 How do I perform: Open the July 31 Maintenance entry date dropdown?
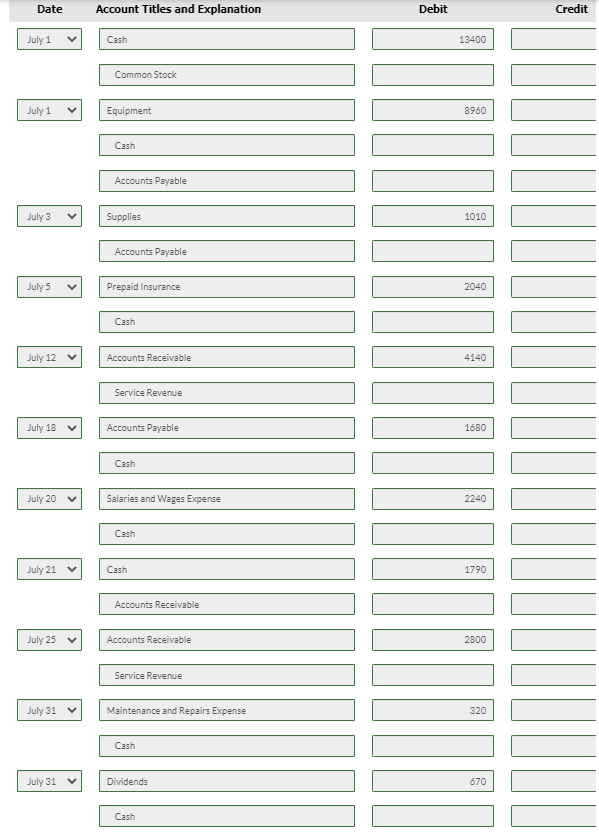(x=49, y=710)
